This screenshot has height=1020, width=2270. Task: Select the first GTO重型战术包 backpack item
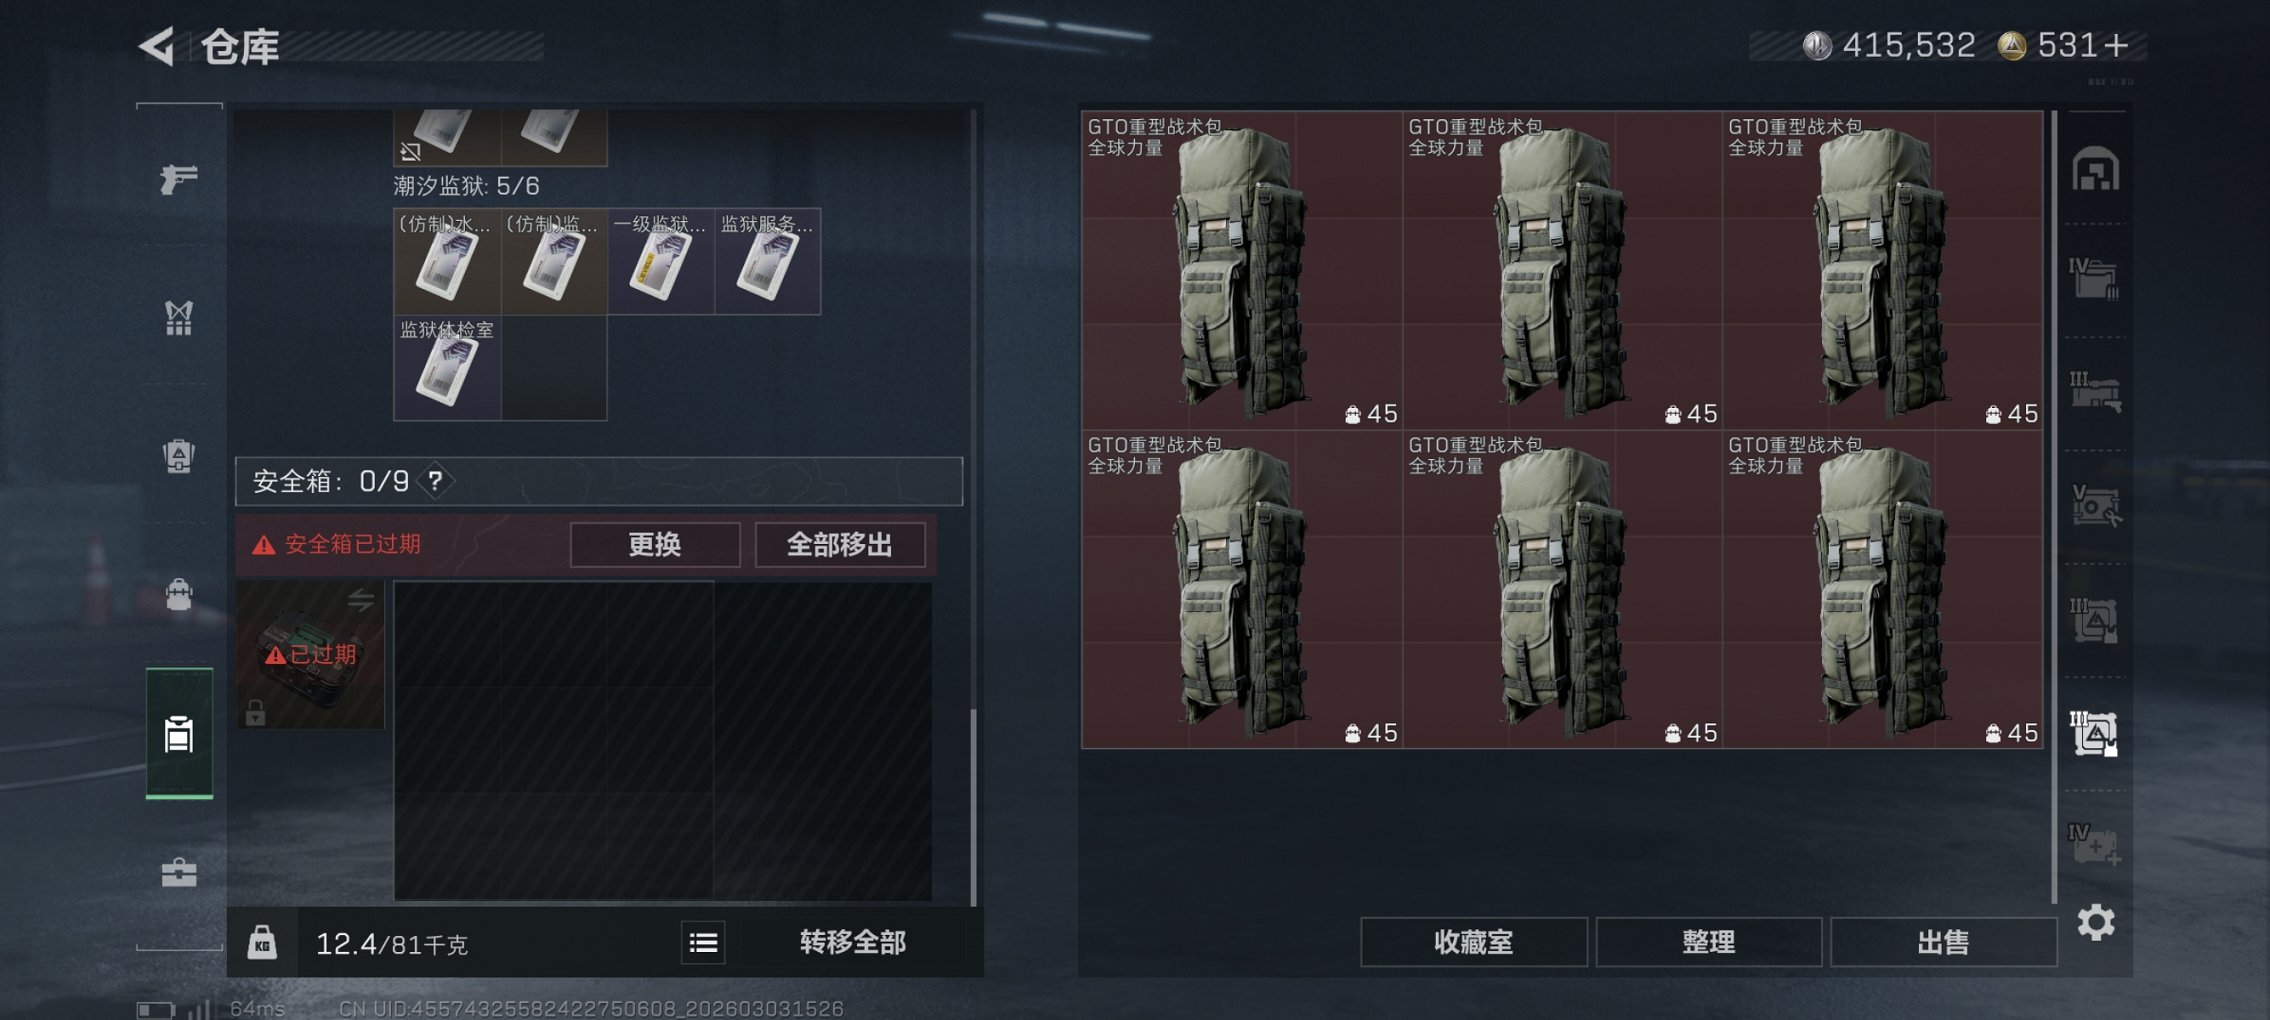[1241, 270]
